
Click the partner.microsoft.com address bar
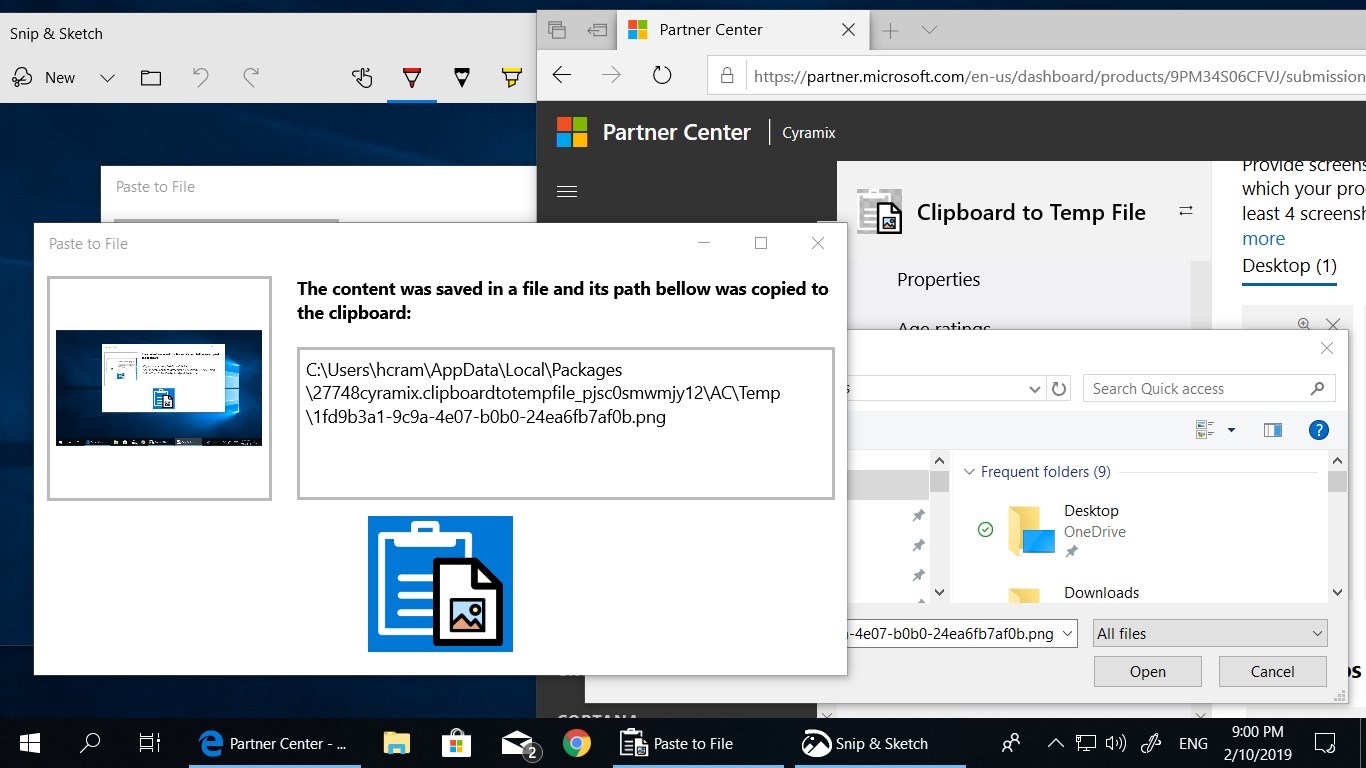1058,76
